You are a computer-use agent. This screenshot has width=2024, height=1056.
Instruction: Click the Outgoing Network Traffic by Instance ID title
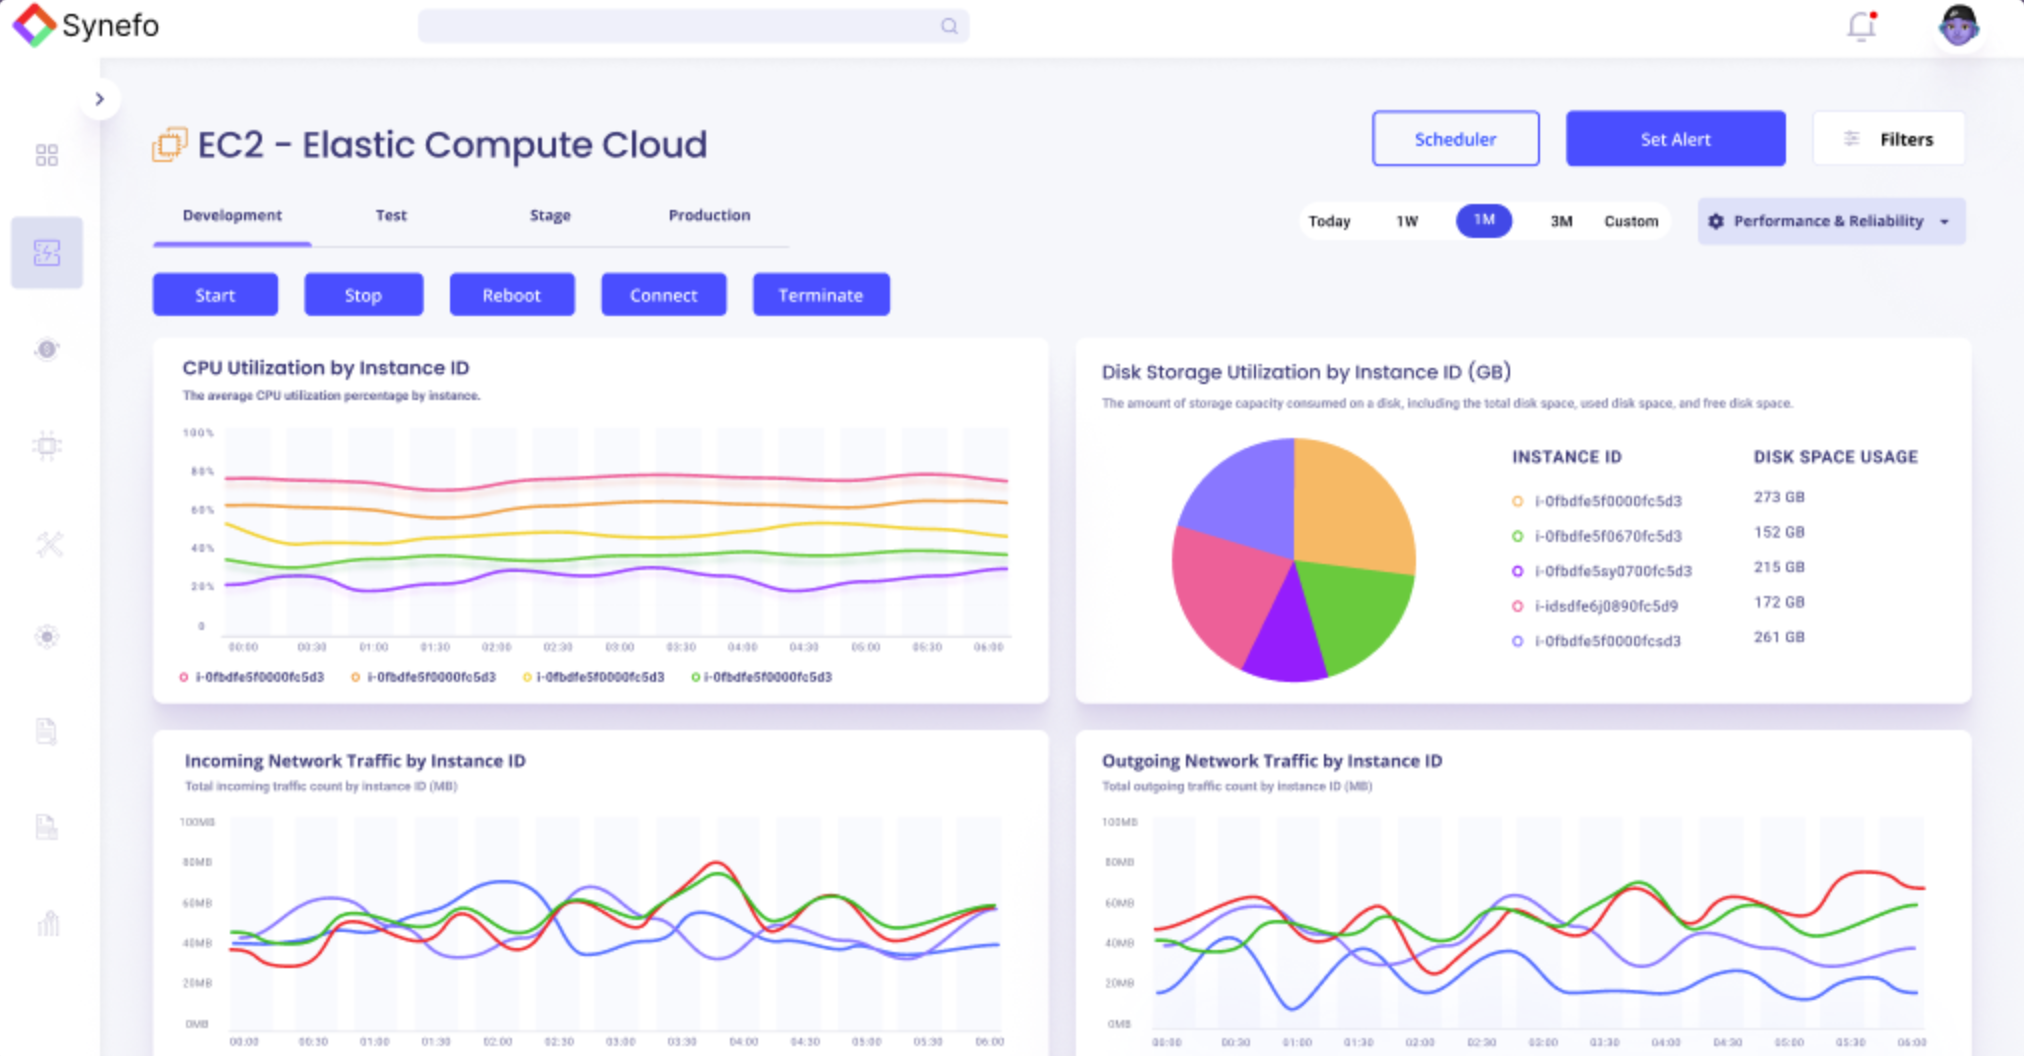[x=1272, y=761]
